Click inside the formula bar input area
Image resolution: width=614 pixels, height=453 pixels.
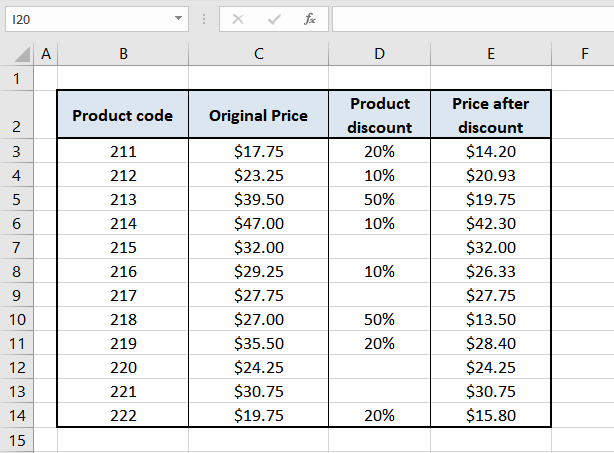[470, 19]
